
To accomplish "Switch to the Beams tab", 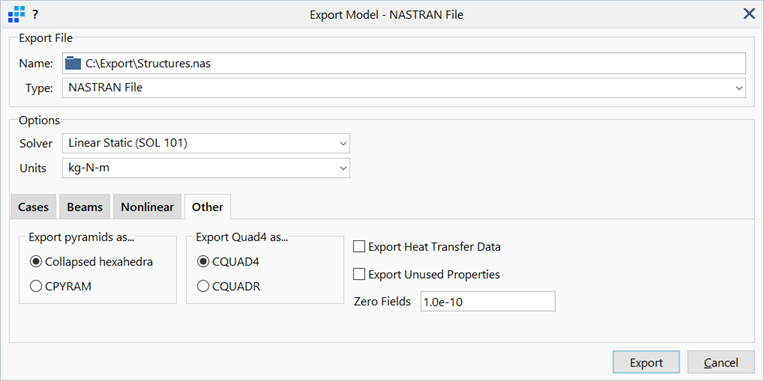I will (85, 207).
